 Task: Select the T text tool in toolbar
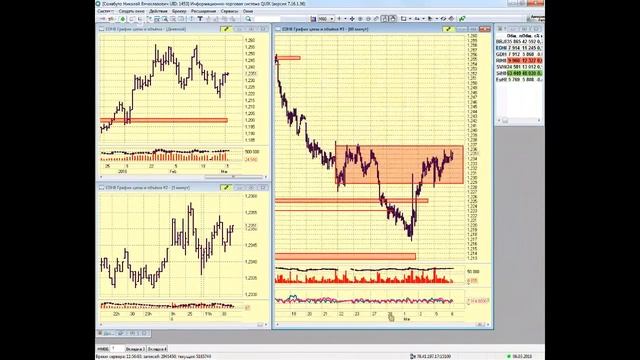tap(200, 19)
